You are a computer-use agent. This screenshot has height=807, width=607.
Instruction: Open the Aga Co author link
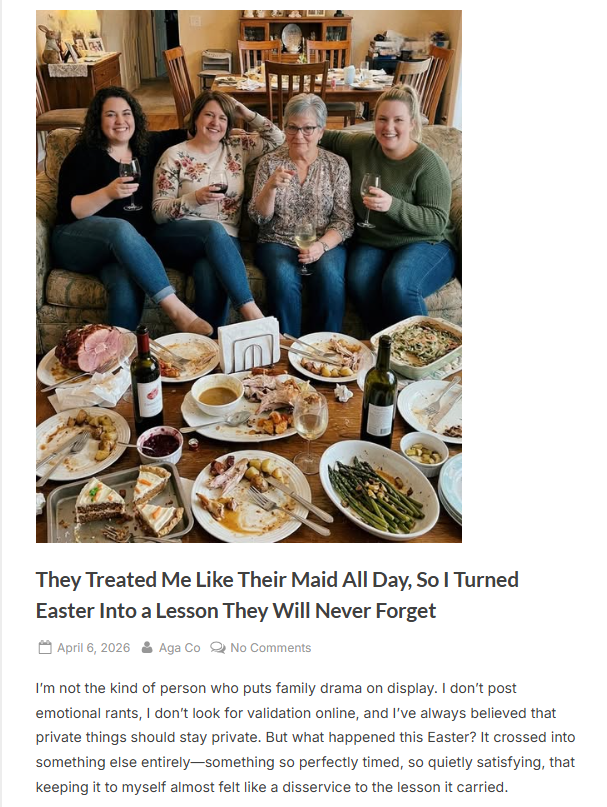coord(179,648)
